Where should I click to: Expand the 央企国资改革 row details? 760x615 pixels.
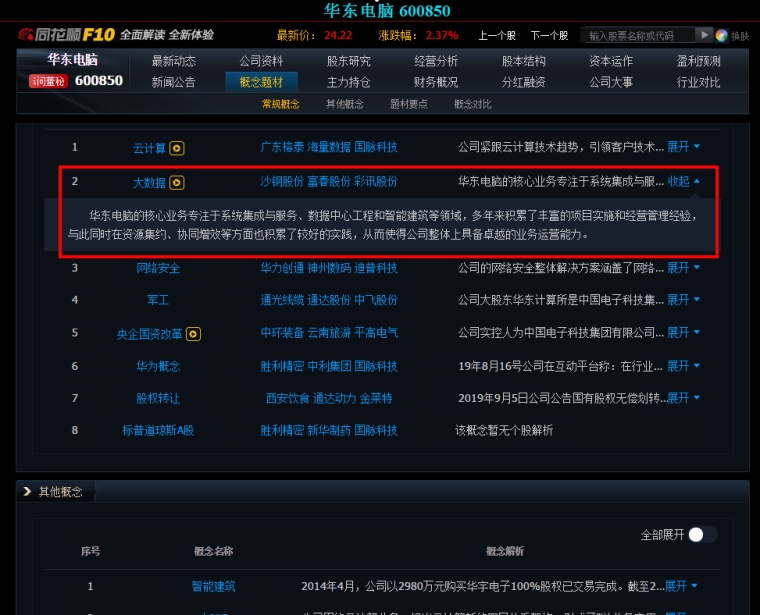(683, 332)
